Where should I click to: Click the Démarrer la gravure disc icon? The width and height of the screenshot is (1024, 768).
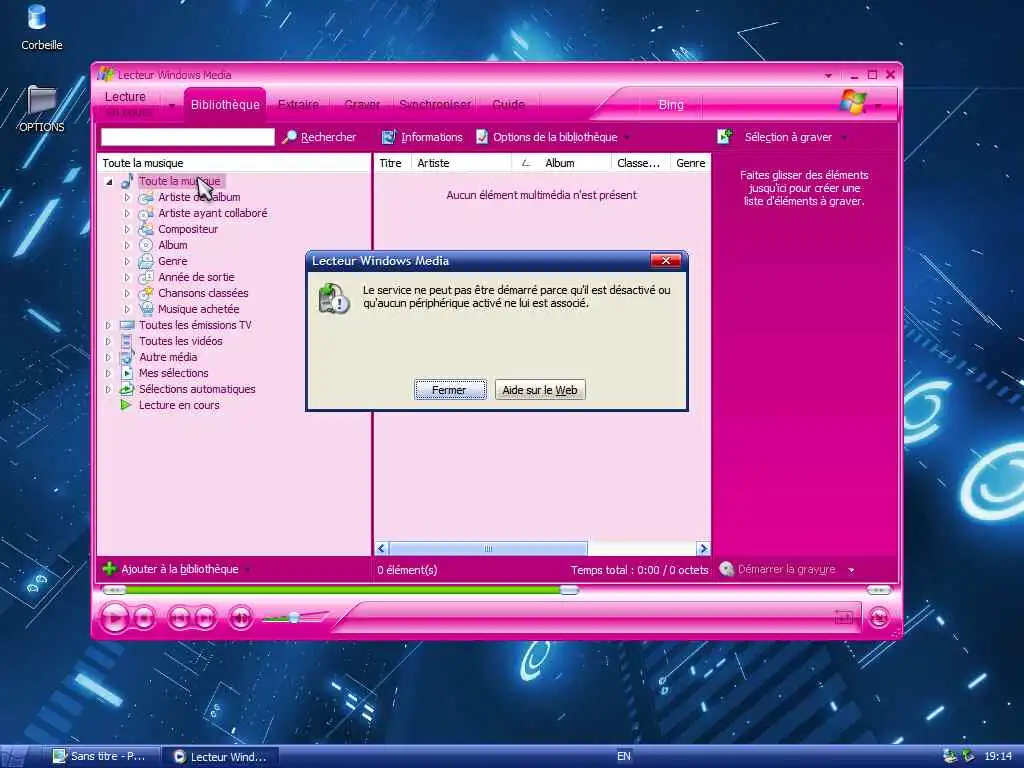click(726, 569)
